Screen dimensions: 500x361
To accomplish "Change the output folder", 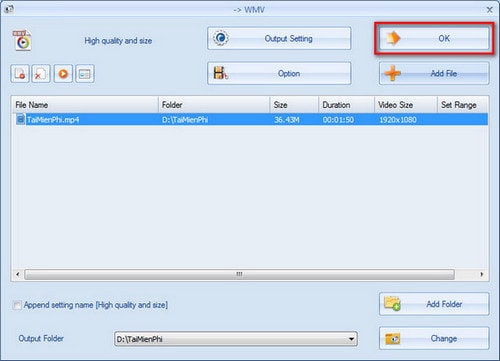I will click(434, 338).
